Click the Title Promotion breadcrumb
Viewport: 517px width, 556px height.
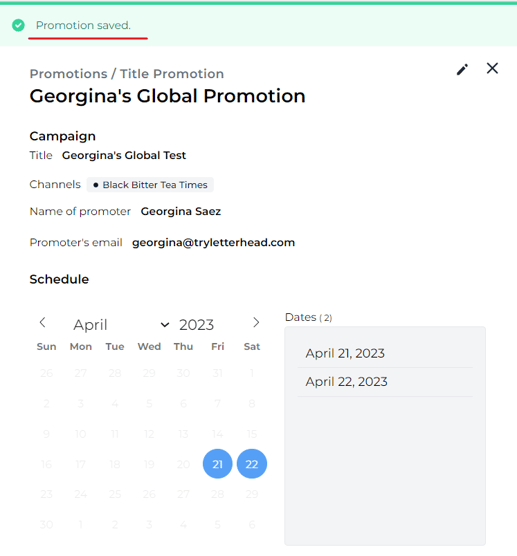[172, 74]
